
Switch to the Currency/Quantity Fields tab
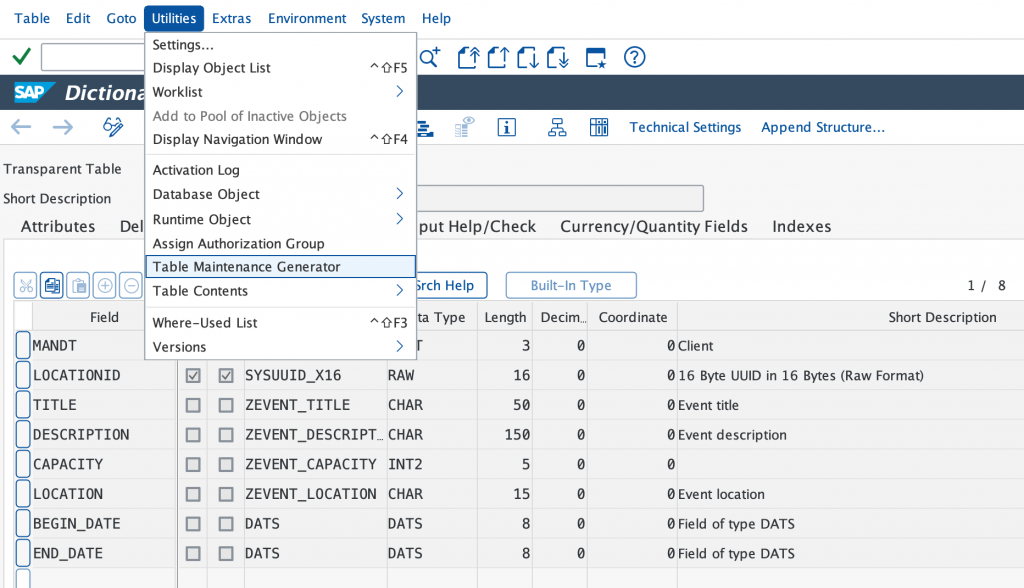click(654, 226)
